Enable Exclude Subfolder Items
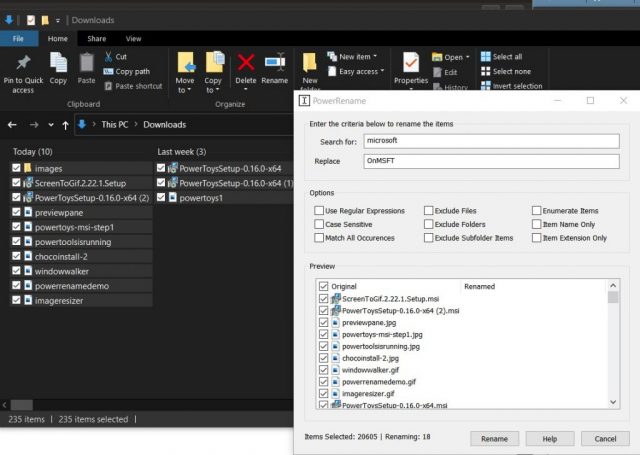This screenshot has width=640, height=455. click(x=429, y=237)
